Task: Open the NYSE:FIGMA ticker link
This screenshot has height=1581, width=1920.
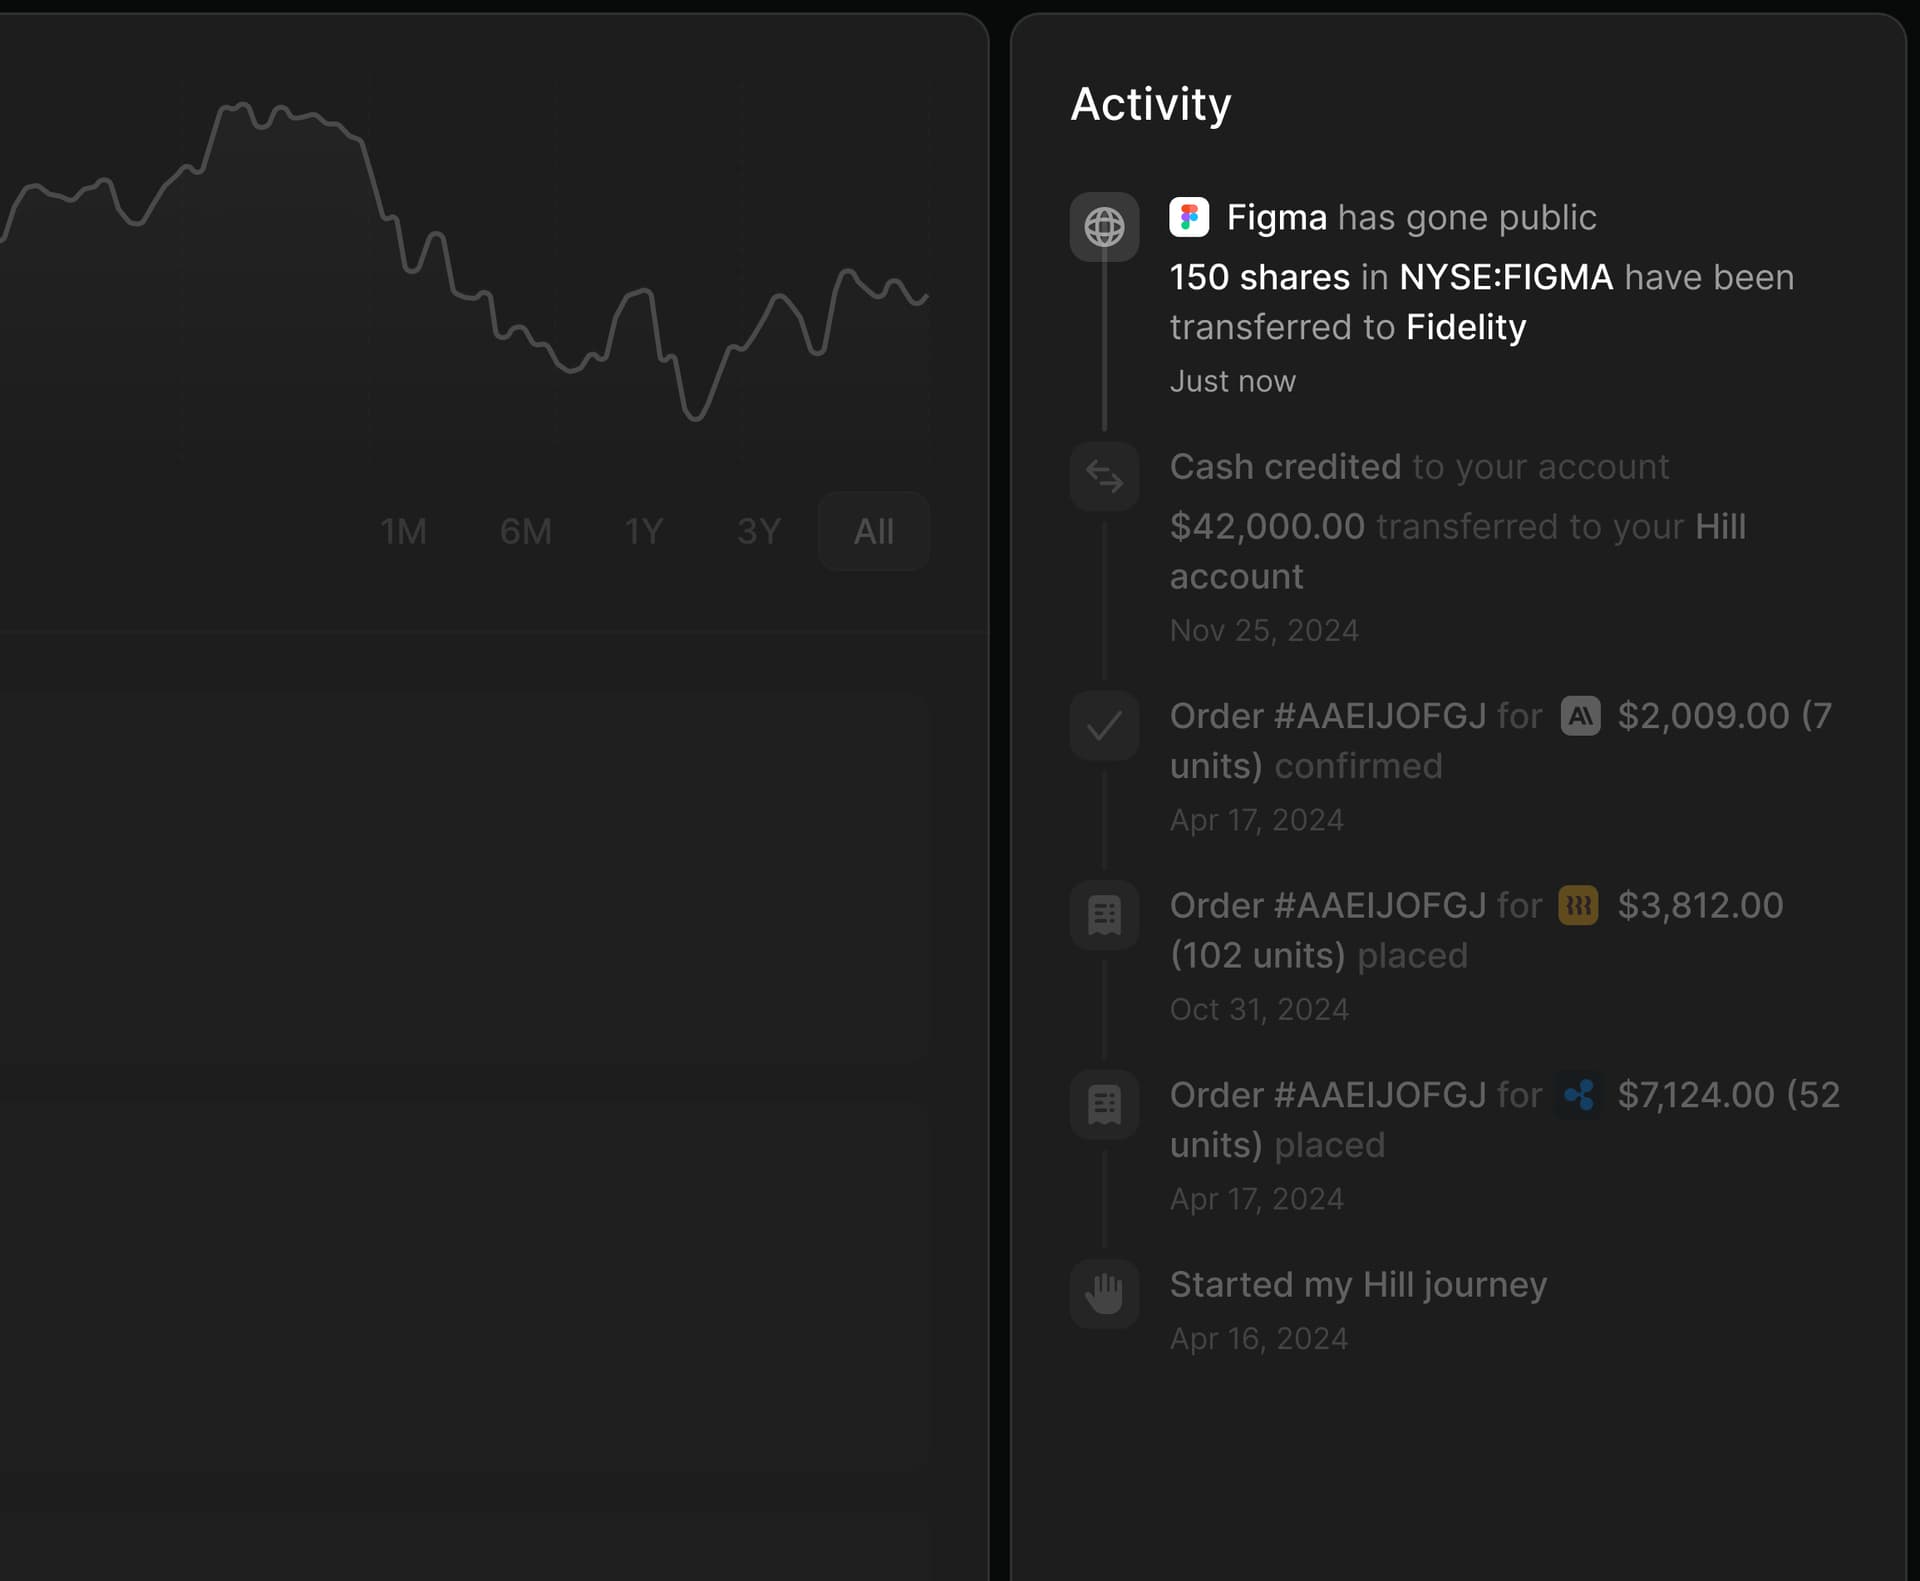Action: pos(1505,277)
